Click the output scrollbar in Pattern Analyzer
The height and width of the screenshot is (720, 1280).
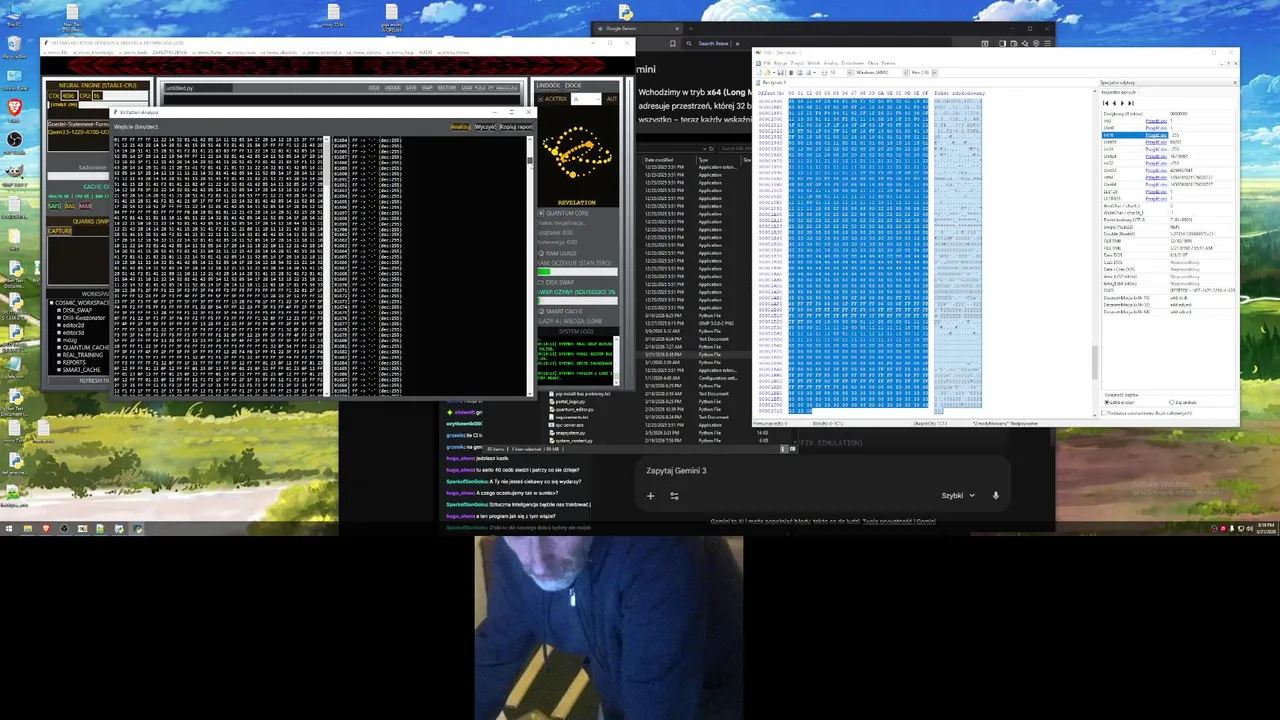coord(530,265)
